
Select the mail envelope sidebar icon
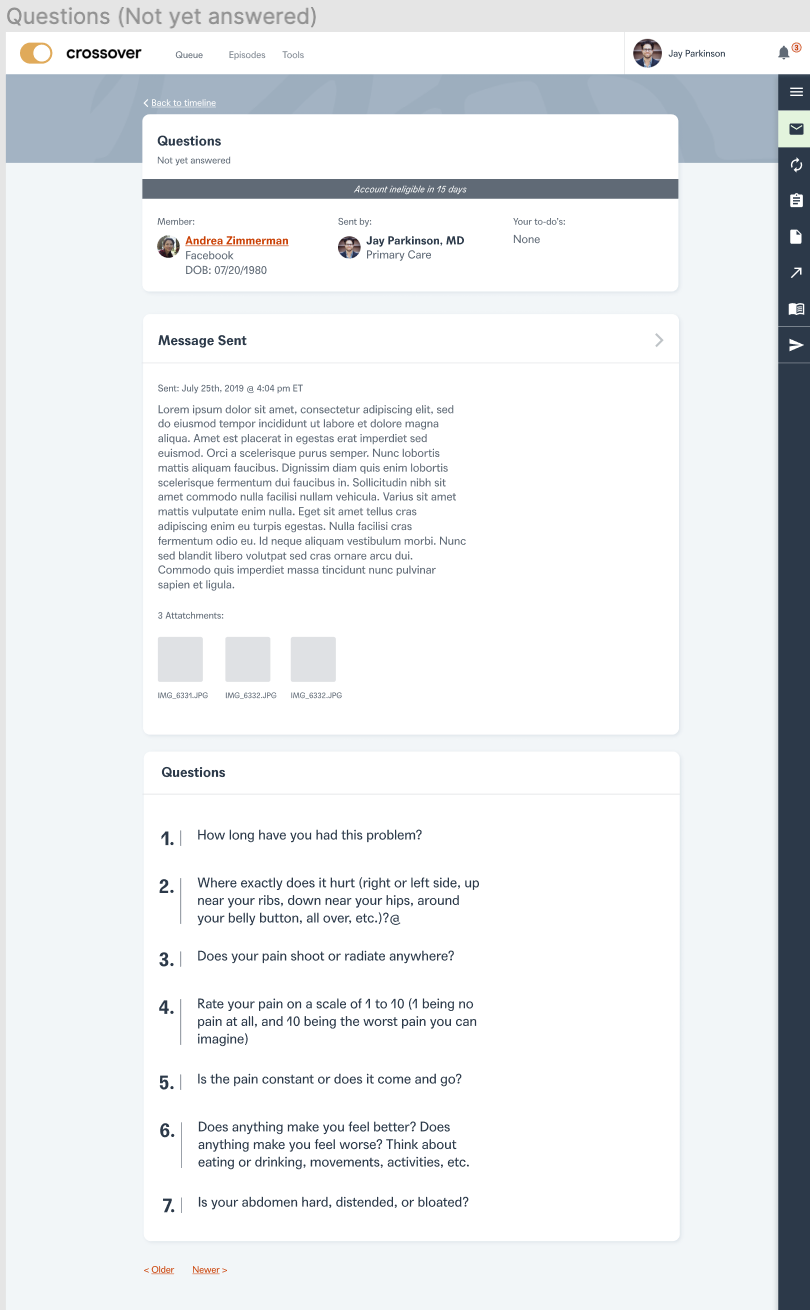(796, 129)
